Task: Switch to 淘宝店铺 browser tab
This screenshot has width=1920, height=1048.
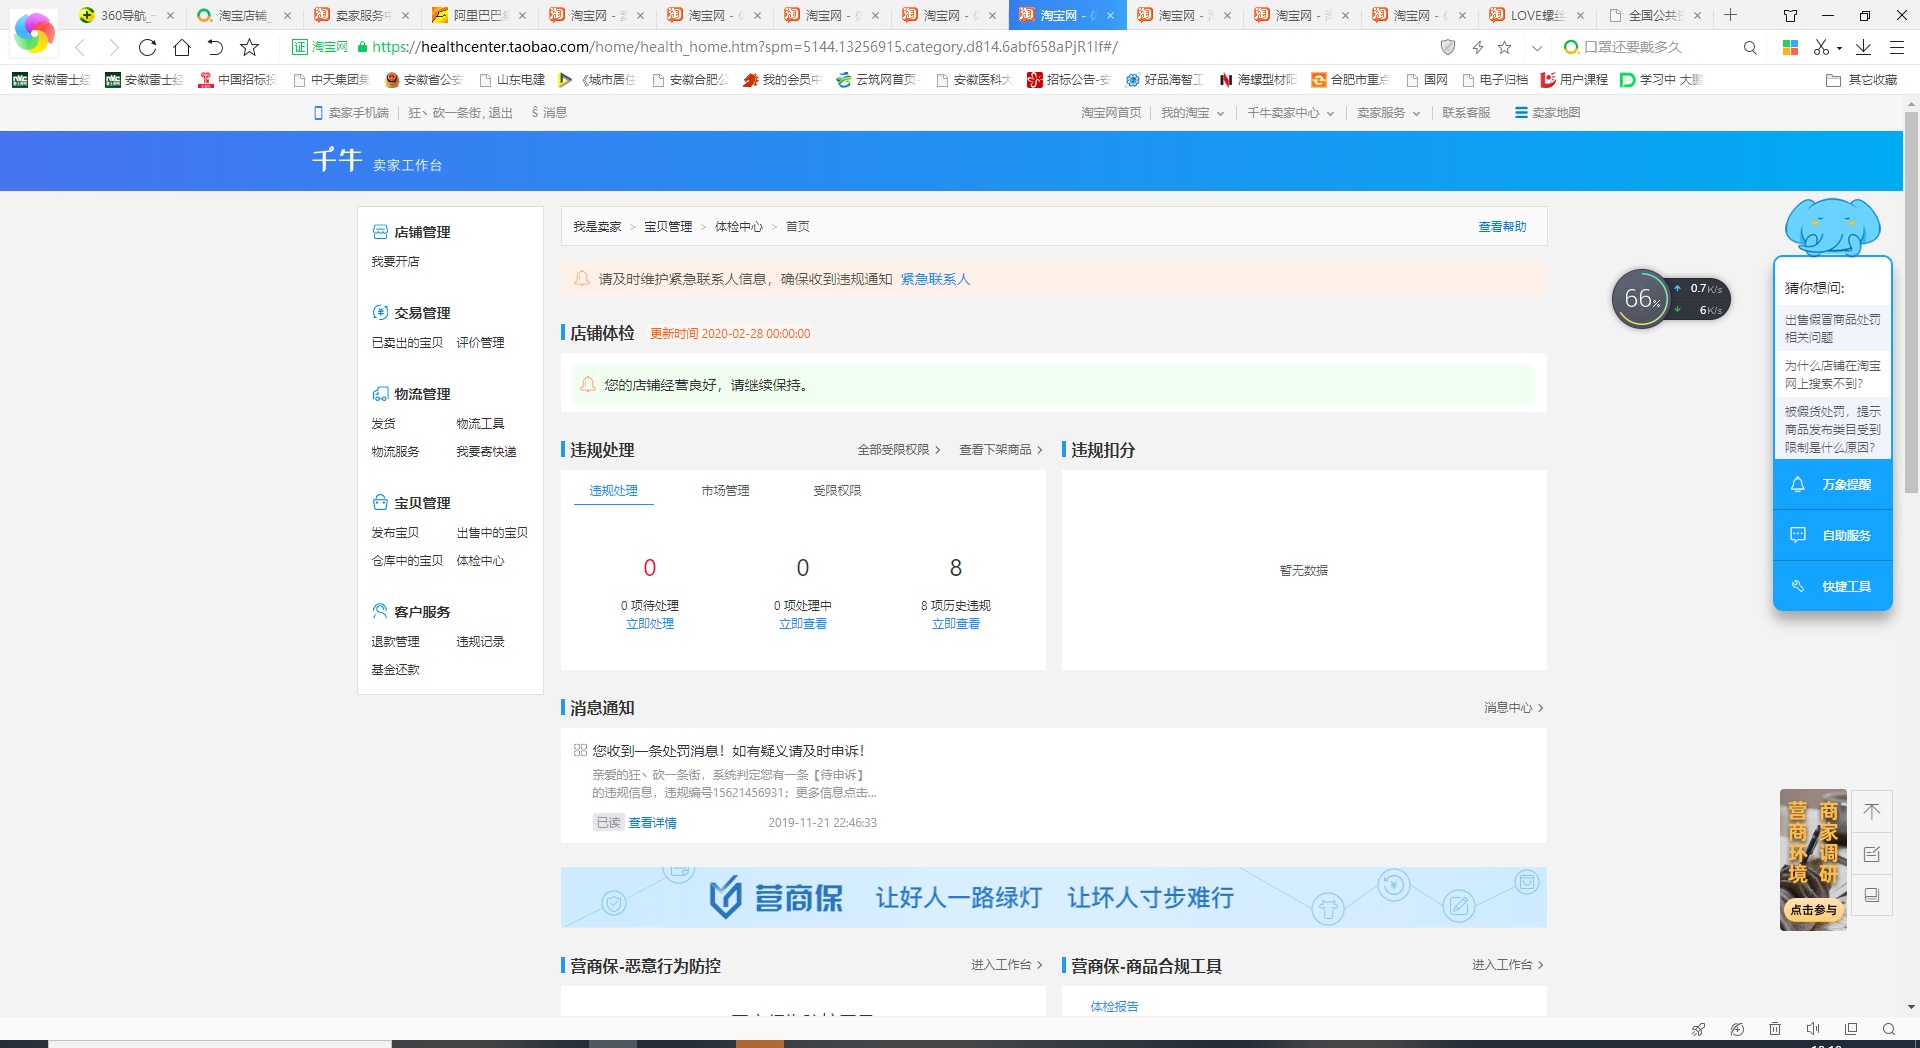Action: (243, 15)
